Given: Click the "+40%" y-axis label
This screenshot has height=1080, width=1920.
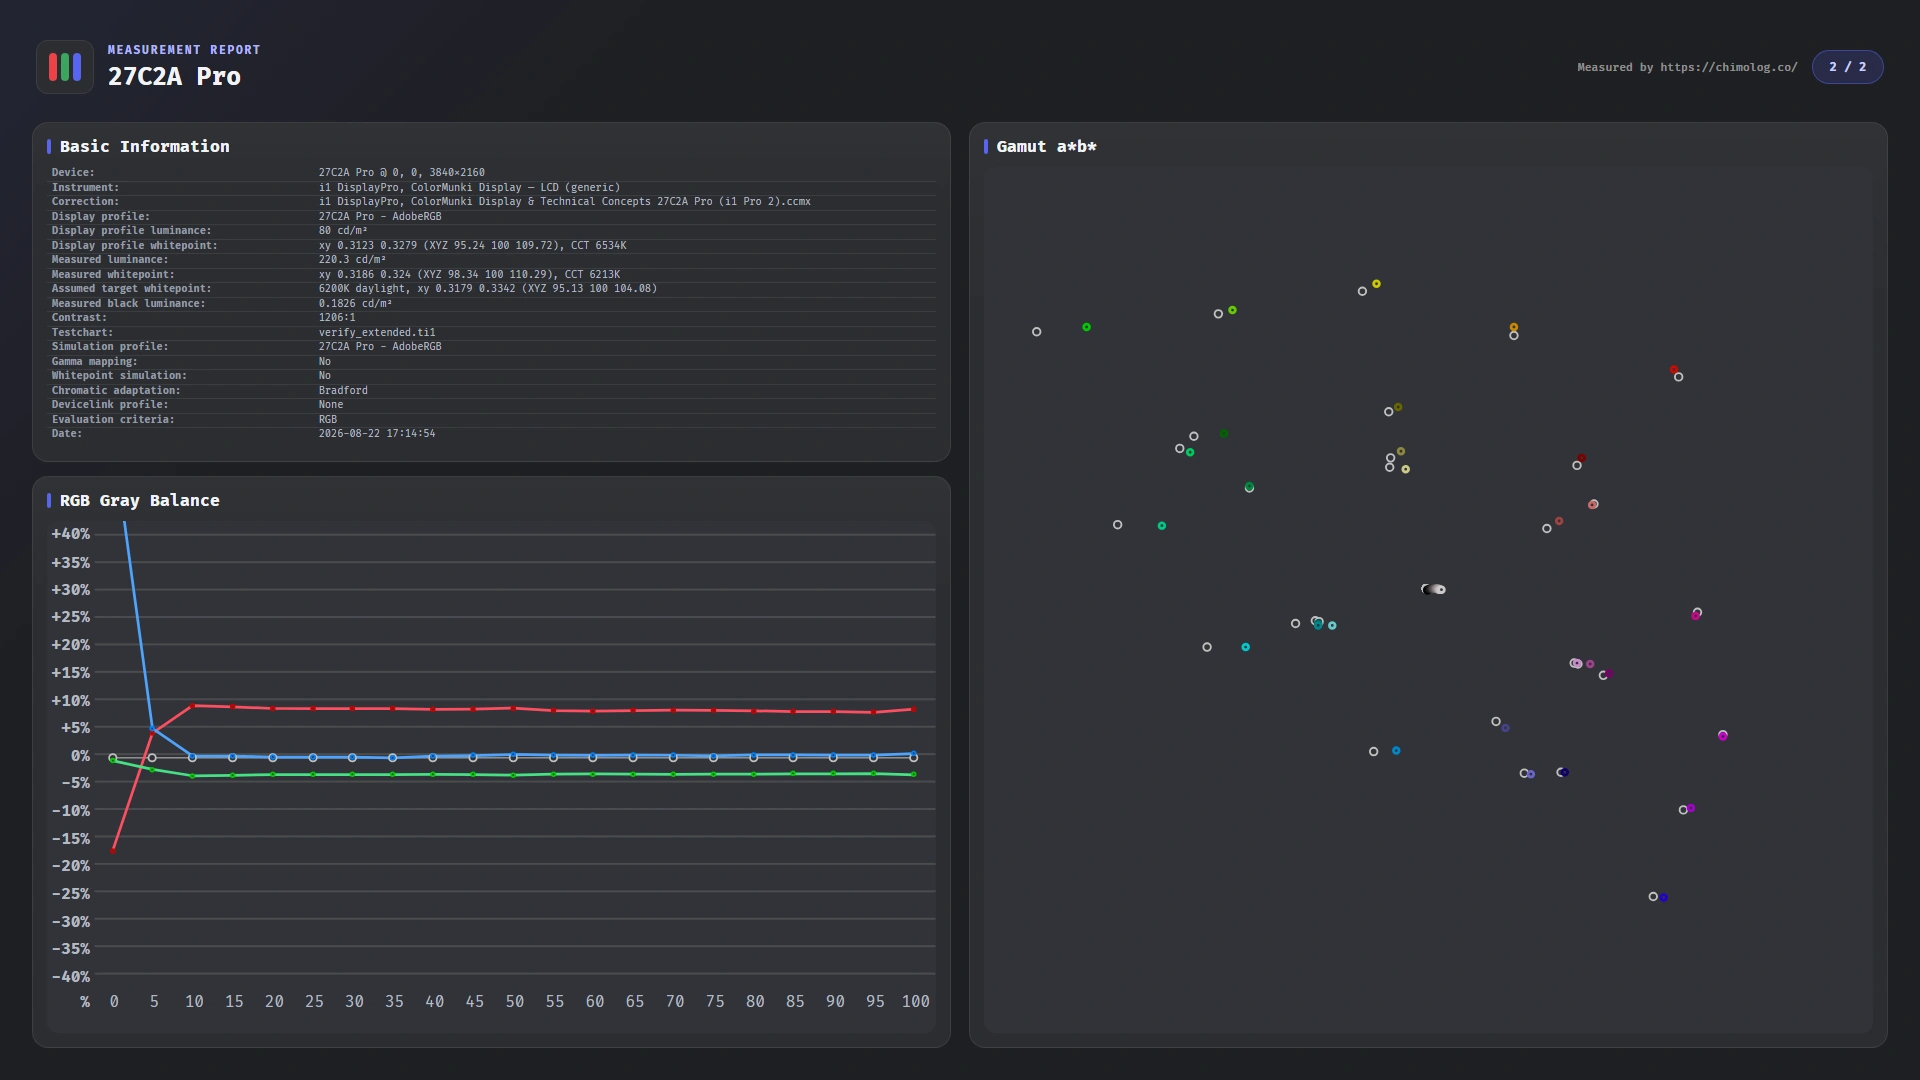Looking at the screenshot, I should [x=71, y=534].
